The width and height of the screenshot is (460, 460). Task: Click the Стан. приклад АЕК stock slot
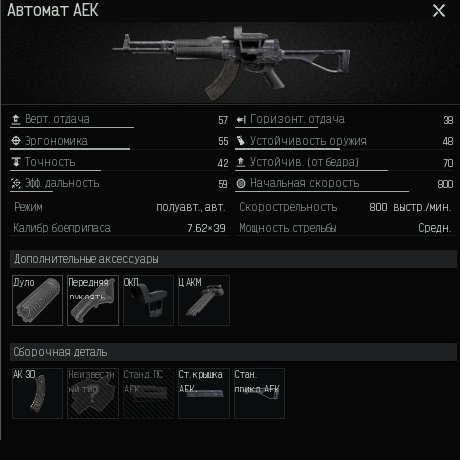[259, 393]
